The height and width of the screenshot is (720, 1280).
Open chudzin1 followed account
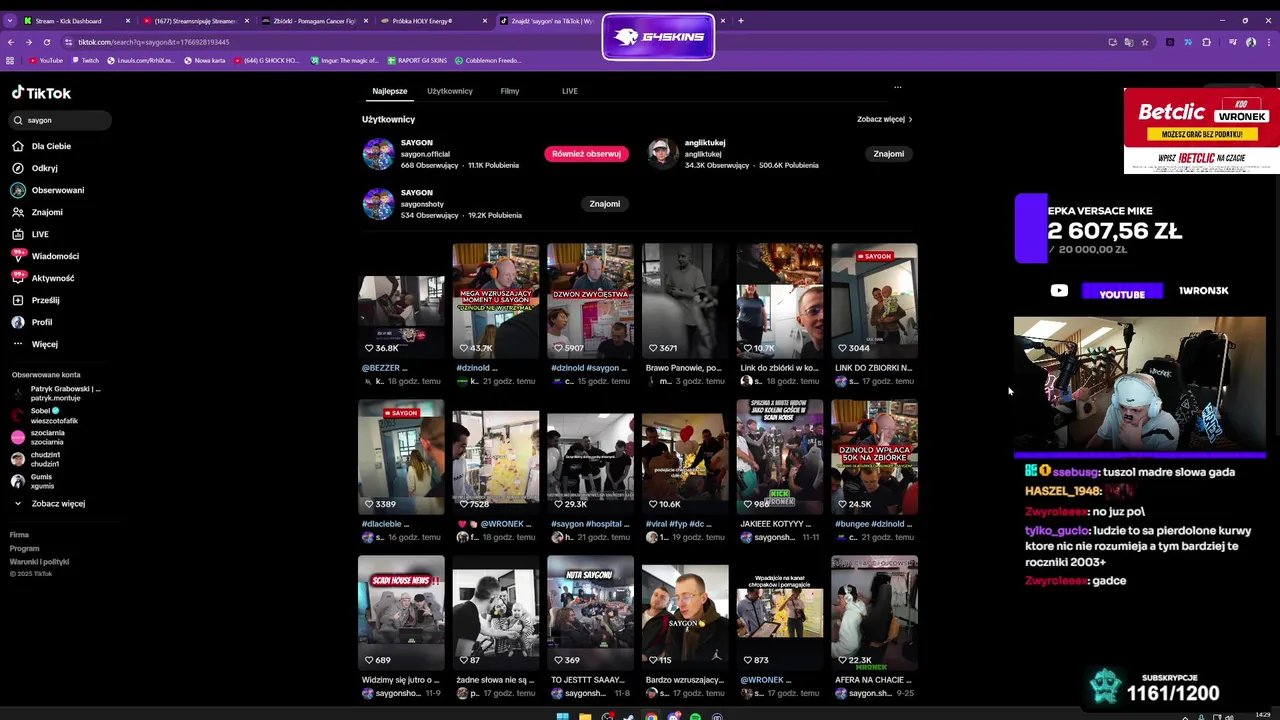[x=38, y=459]
